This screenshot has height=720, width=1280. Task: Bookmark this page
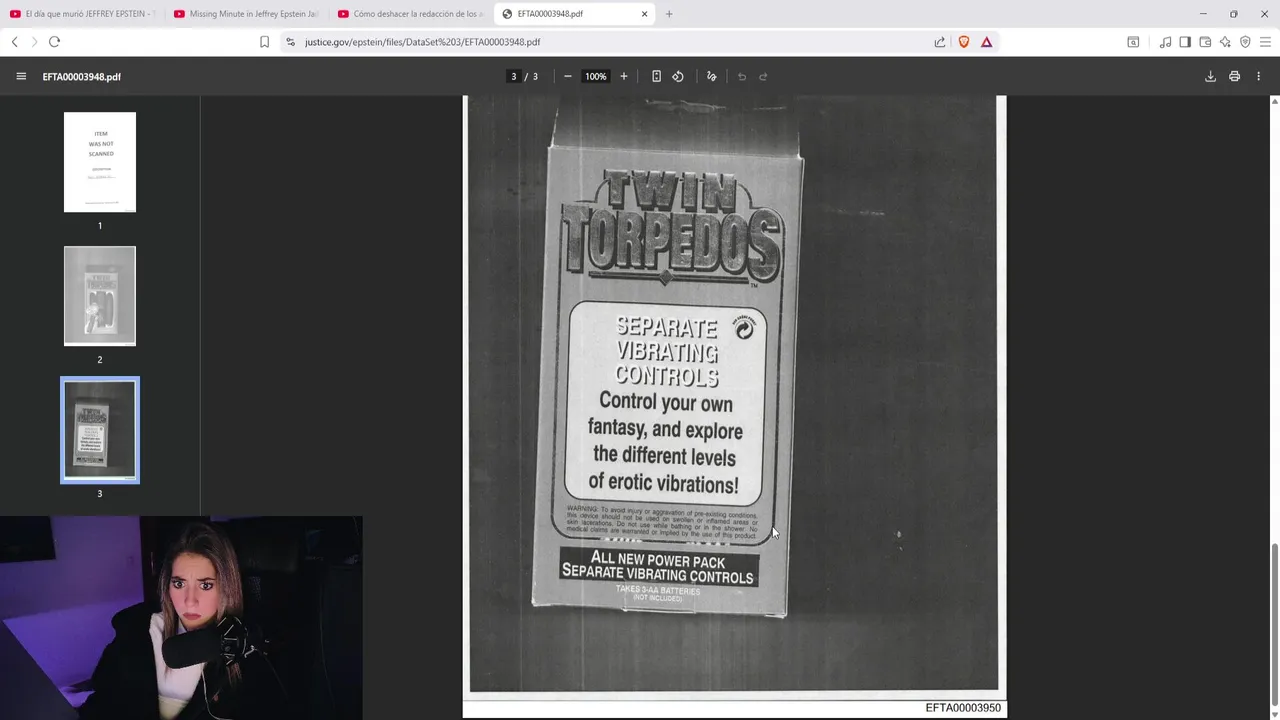click(x=264, y=42)
